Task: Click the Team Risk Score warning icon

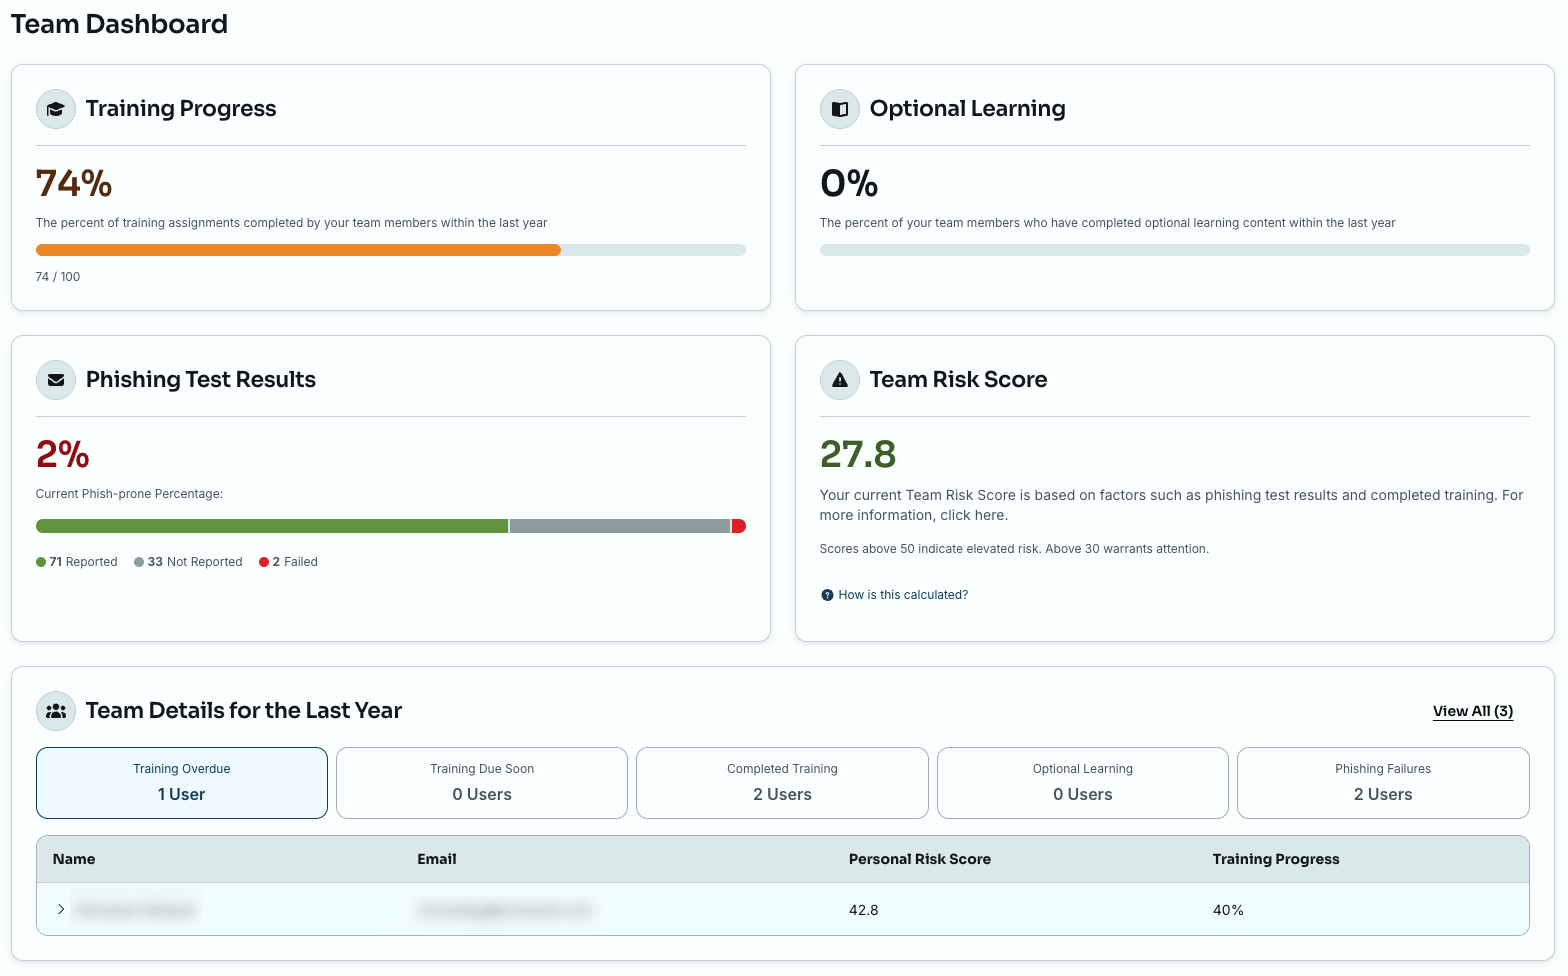Action: point(840,380)
